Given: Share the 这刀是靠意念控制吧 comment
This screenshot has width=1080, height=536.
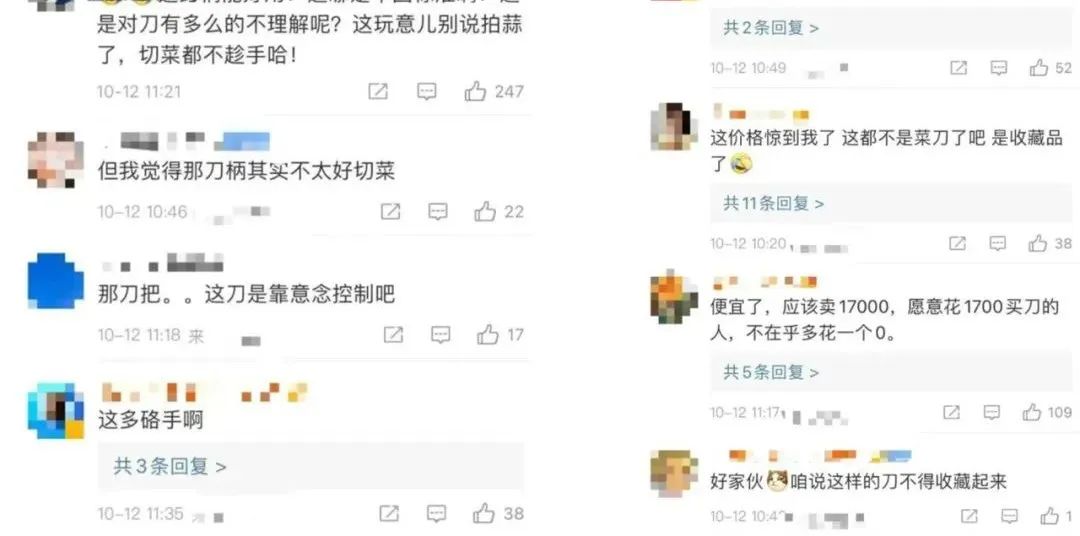Looking at the screenshot, I should 393,335.
